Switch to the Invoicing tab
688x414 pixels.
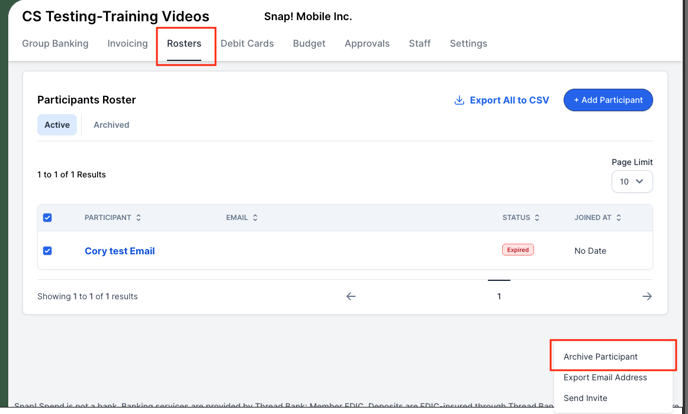[x=127, y=43]
